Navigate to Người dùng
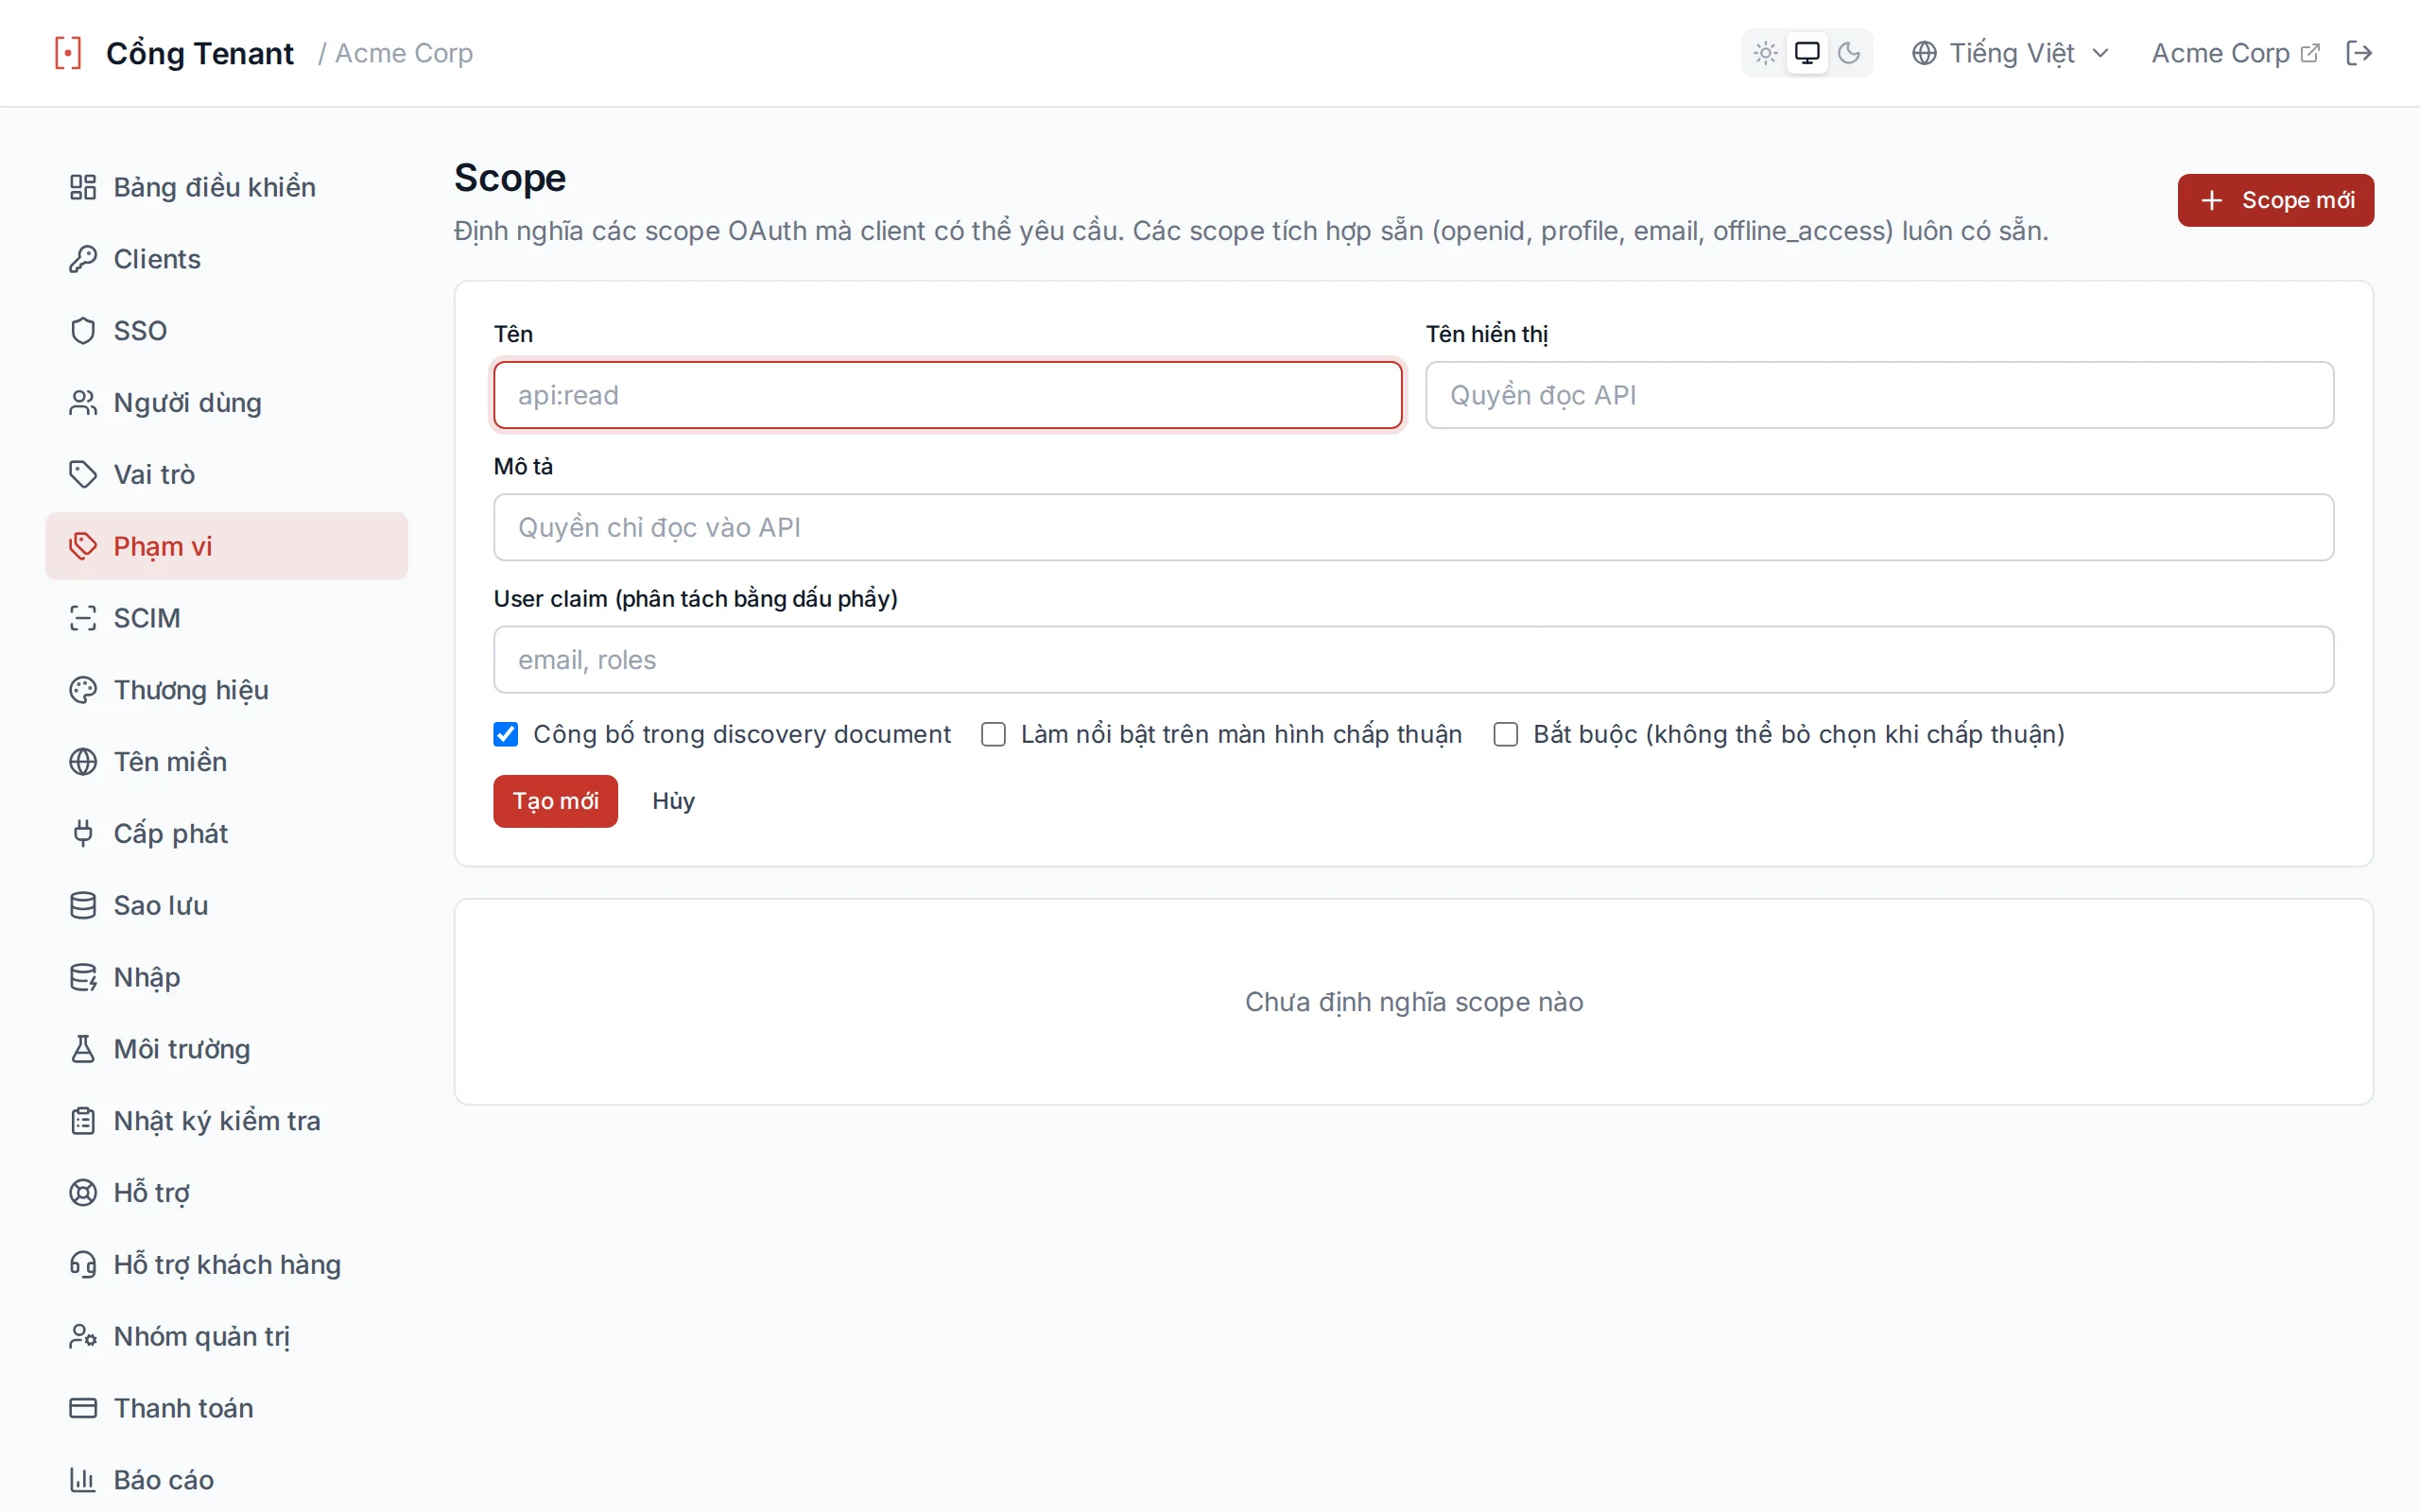The width and height of the screenshot is (2420, 1512). click(x=227, y=403)
